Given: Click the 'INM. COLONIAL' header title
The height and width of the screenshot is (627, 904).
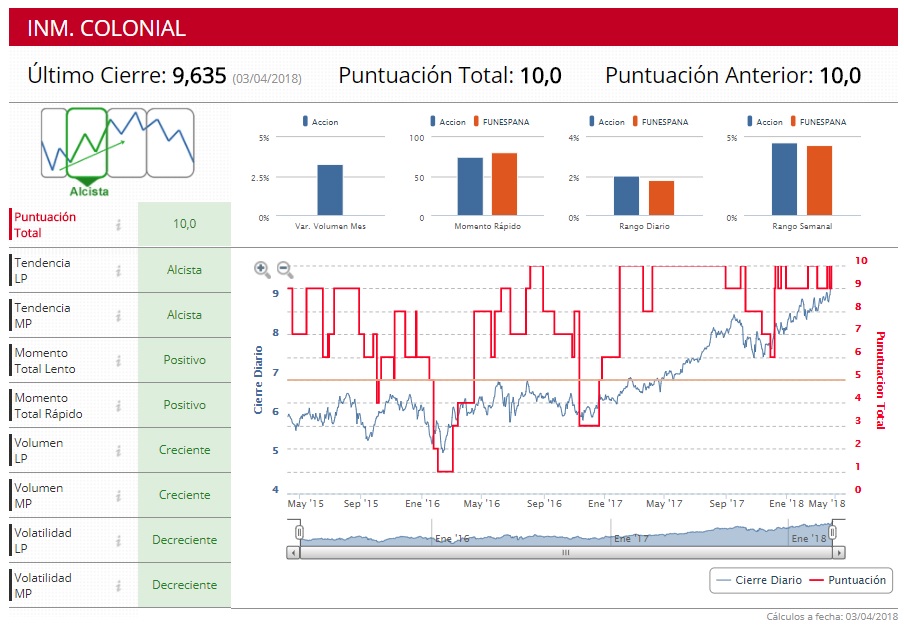Looking at the screenshot, I should coord(107,28).
